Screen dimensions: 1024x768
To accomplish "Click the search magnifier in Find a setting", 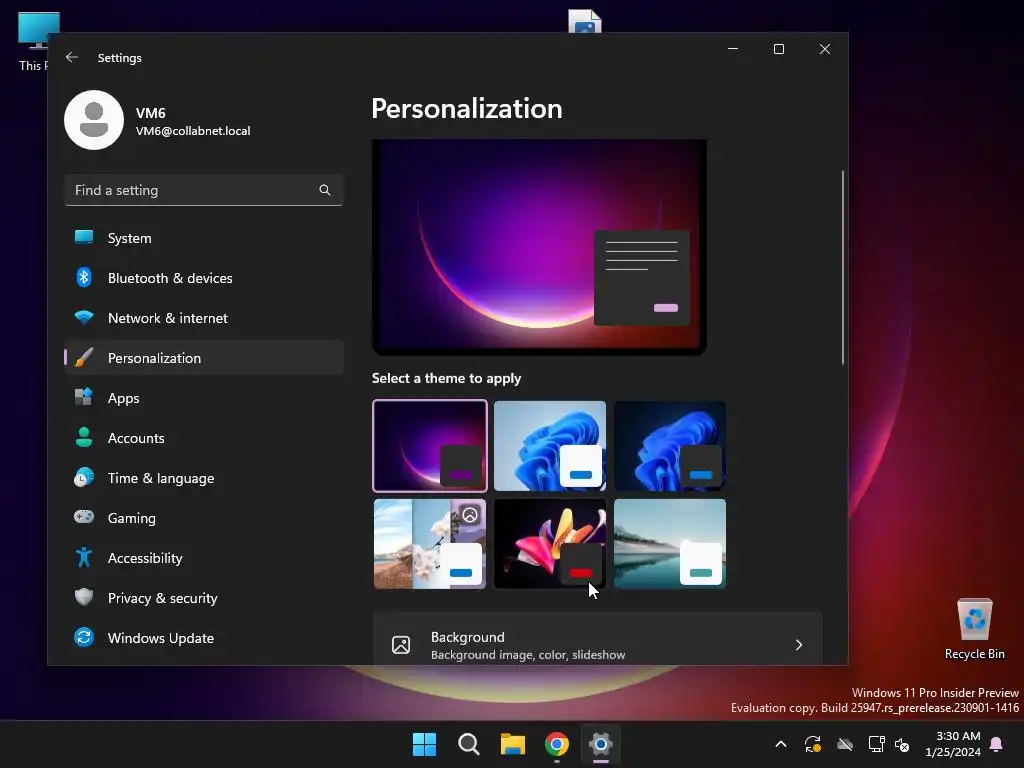I will (x=325, y=190).
